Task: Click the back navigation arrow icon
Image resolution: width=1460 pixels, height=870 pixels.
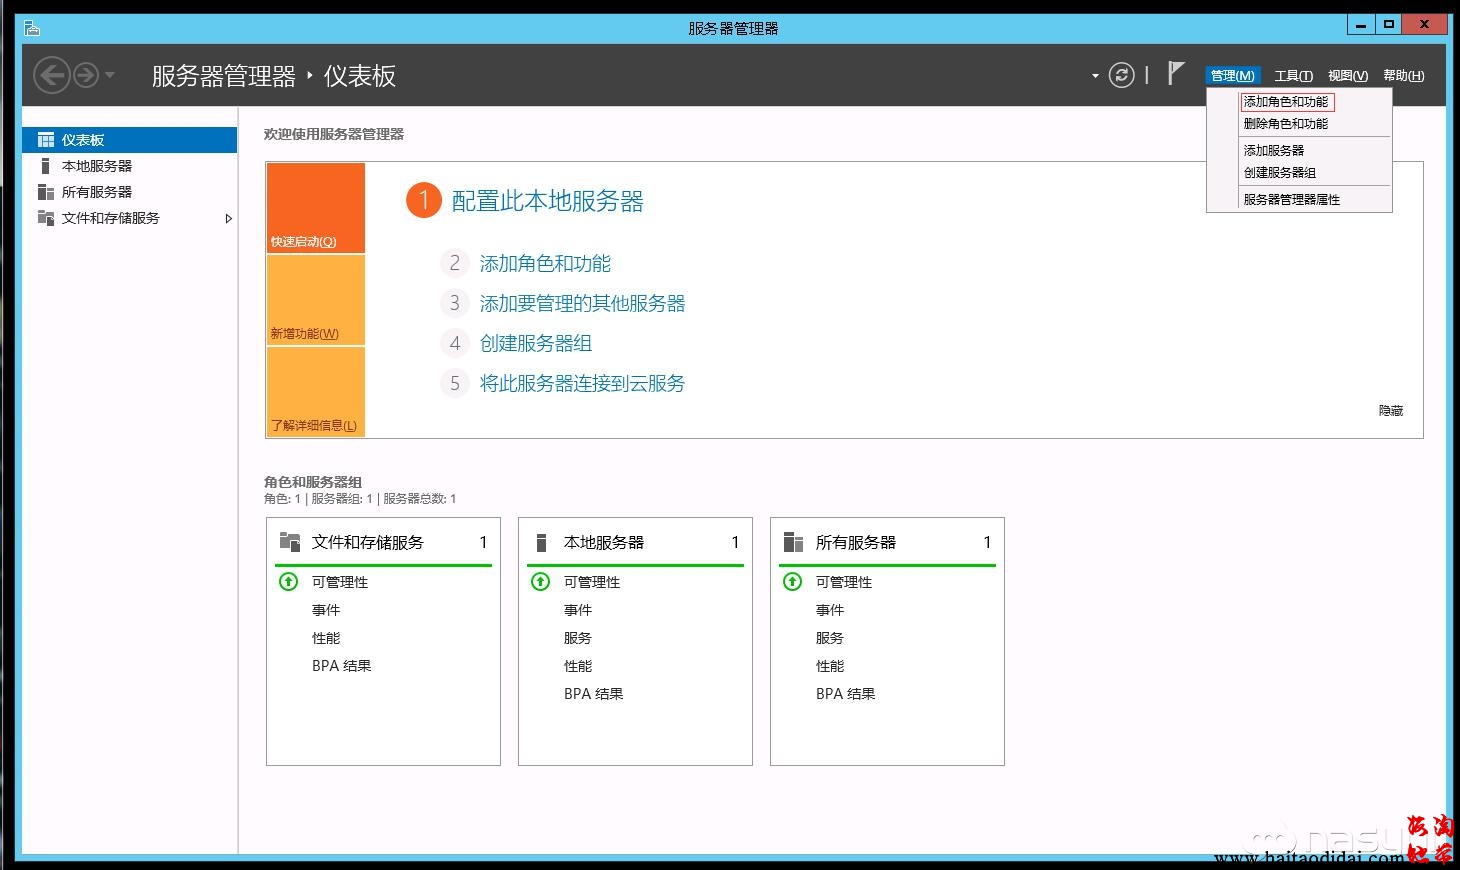Action: coord(51,75)
